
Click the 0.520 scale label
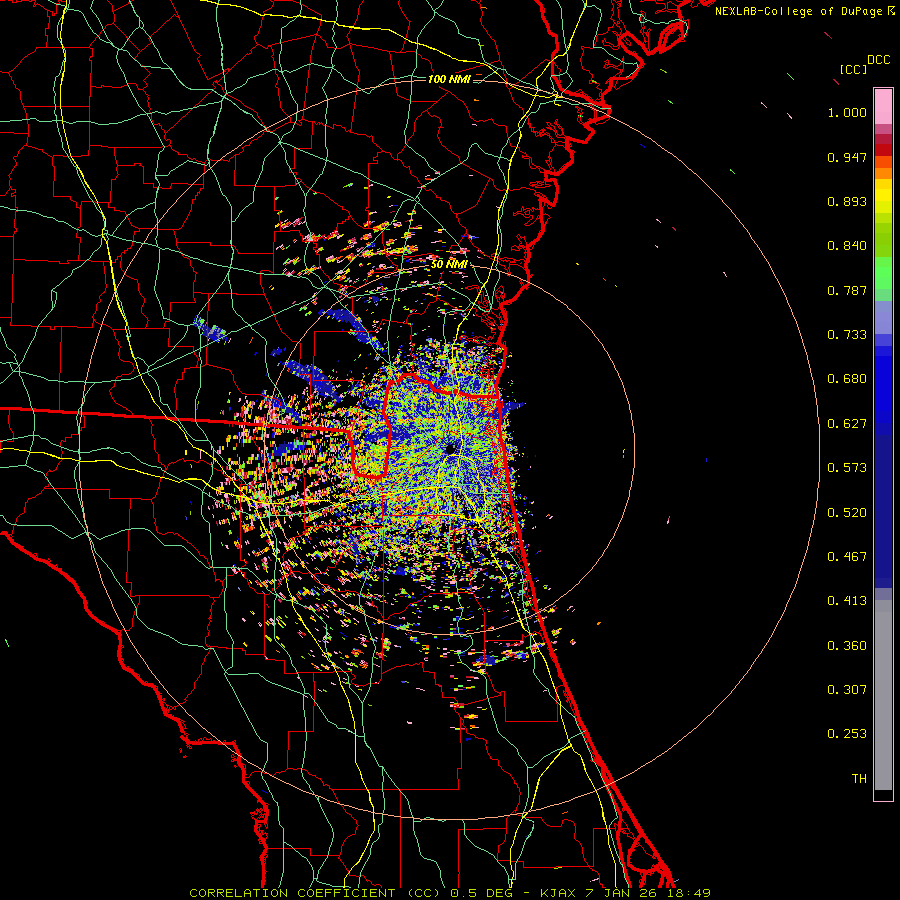click(x=847, y=513)
